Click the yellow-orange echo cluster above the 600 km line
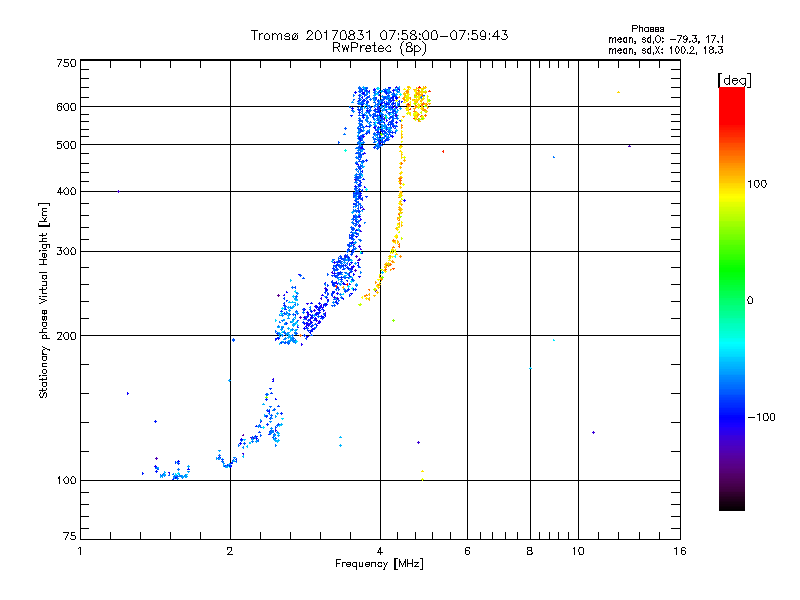This screenshot has width=800, height=600. point(417,103)
